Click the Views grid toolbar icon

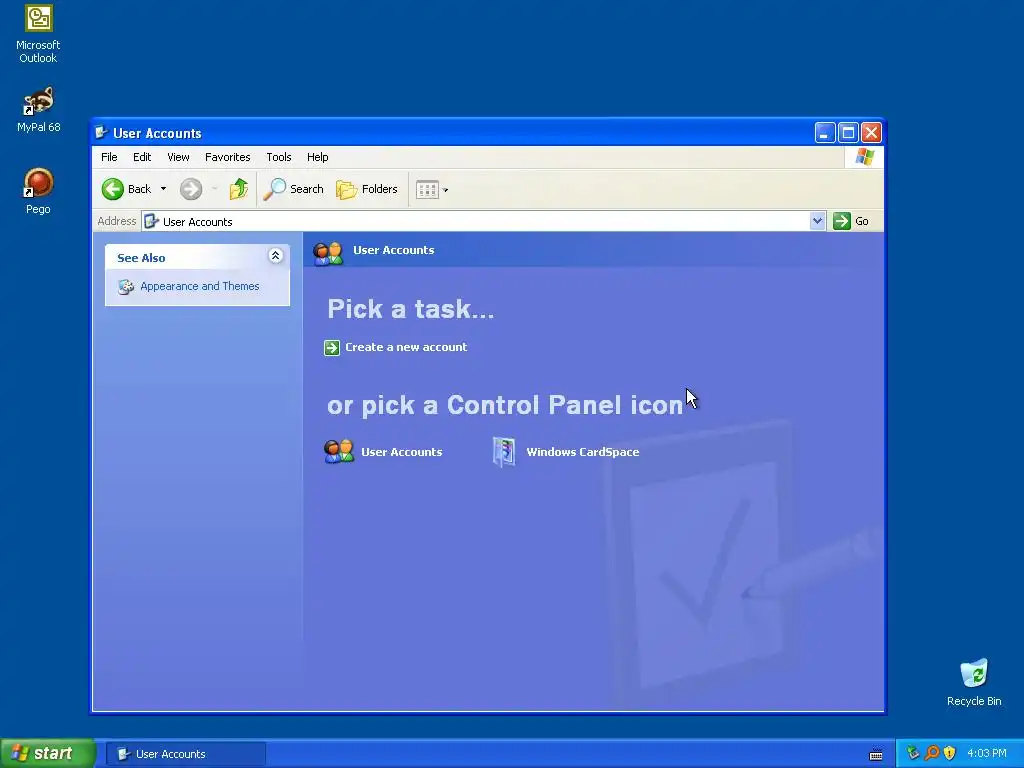tap(427, 190)
